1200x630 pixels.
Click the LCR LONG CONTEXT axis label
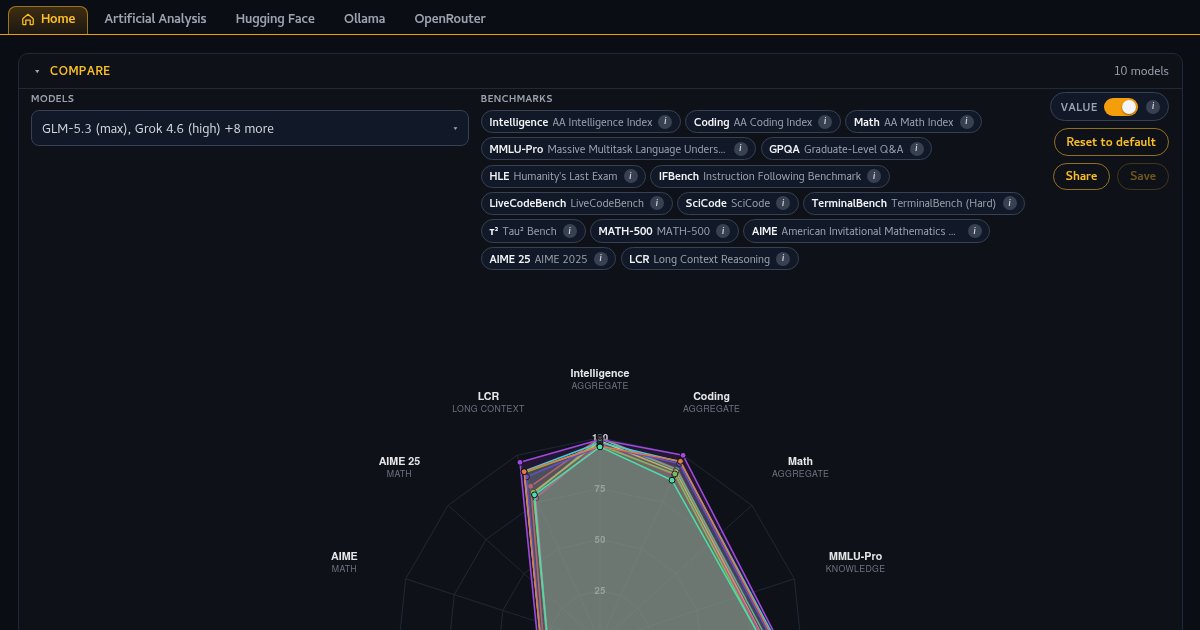(x=488, y=402)
